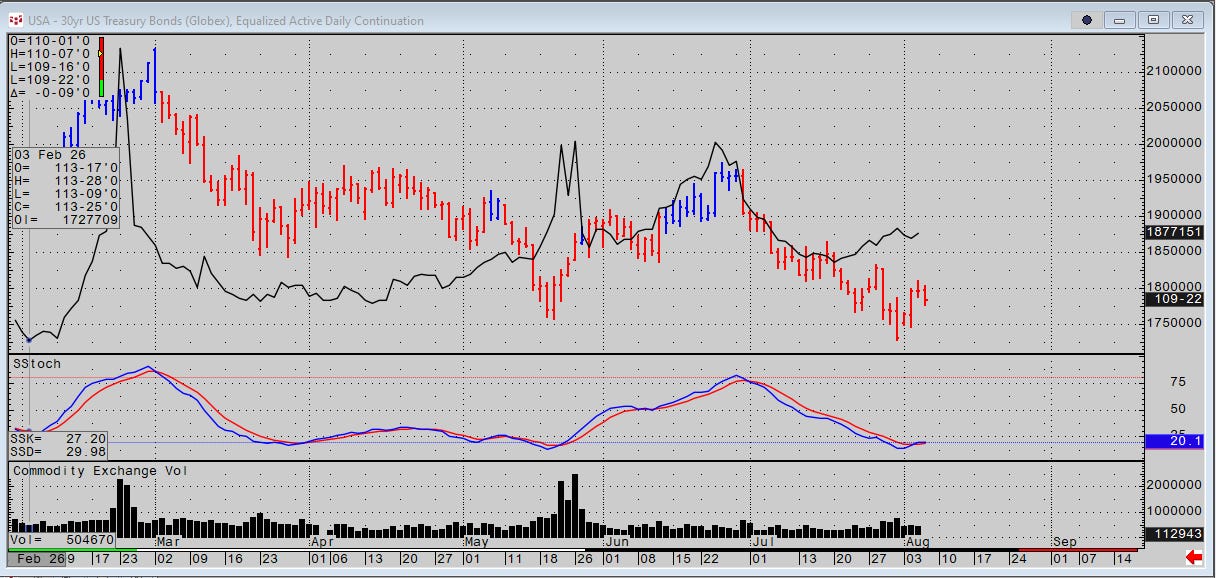Click the 2100000 price scale label
The width and height of the screenshot is (1216, 578).
[1174, 71]
